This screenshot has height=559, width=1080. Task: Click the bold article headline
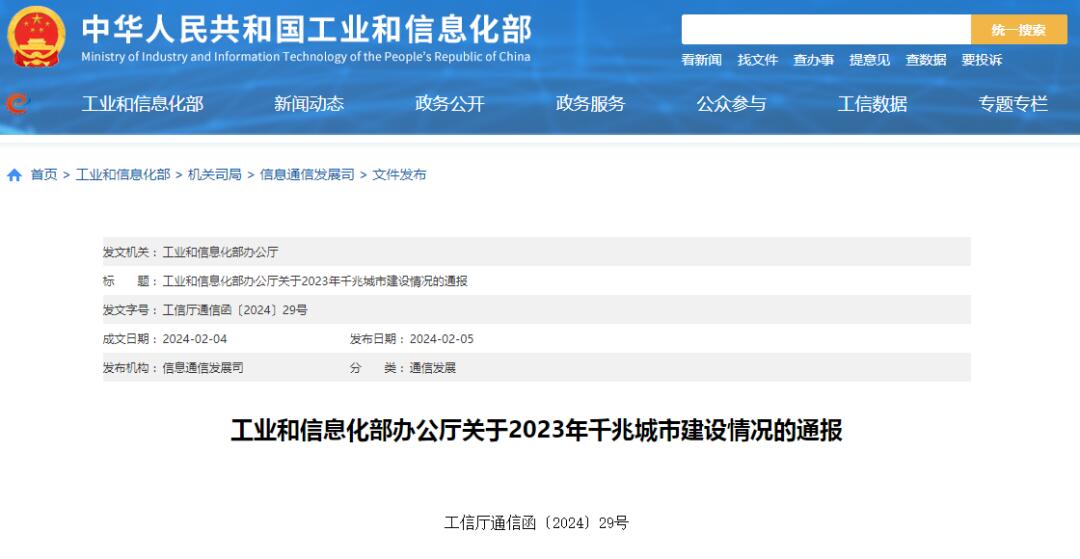pyautogui.click(x=537, y=431)
